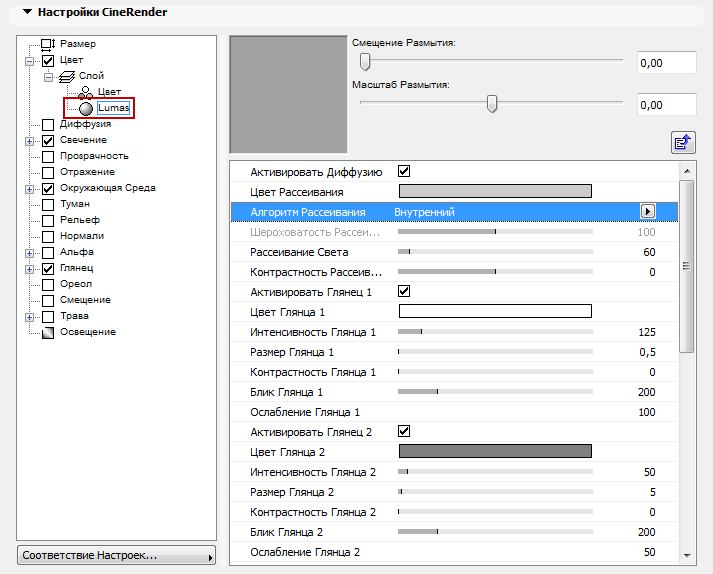Click the gray shader preview thumbnail
Image resolution: width=713 pixels, height=574 pixels.
[288, 95]
